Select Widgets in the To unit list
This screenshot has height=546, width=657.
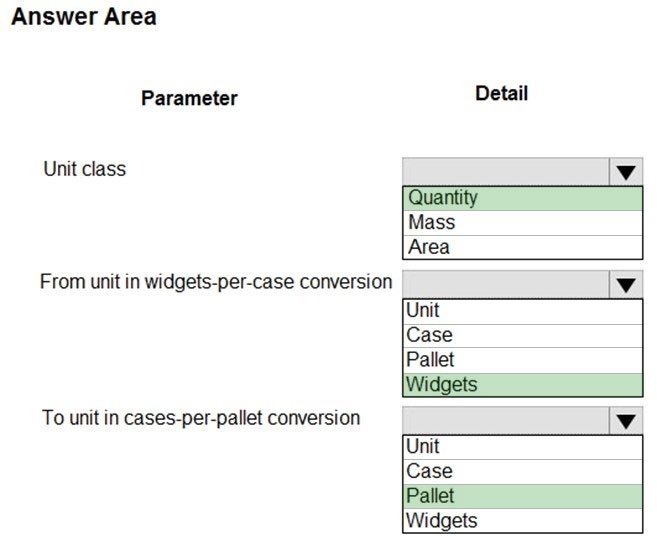click(x=522, y=521)
